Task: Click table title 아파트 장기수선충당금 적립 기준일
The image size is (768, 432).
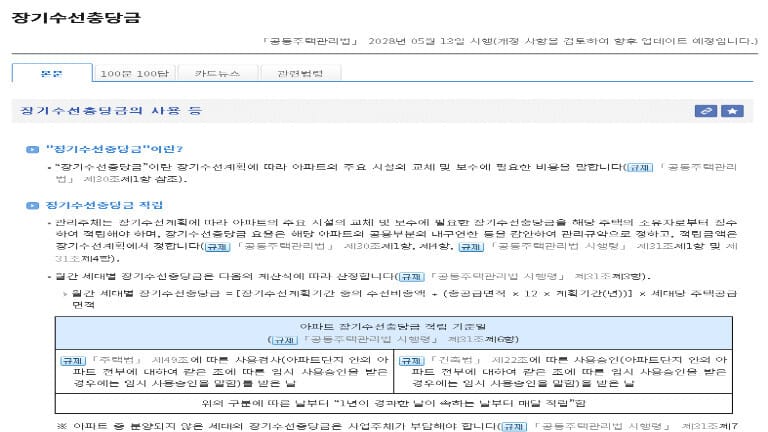Action: click(x=393, y=326)
